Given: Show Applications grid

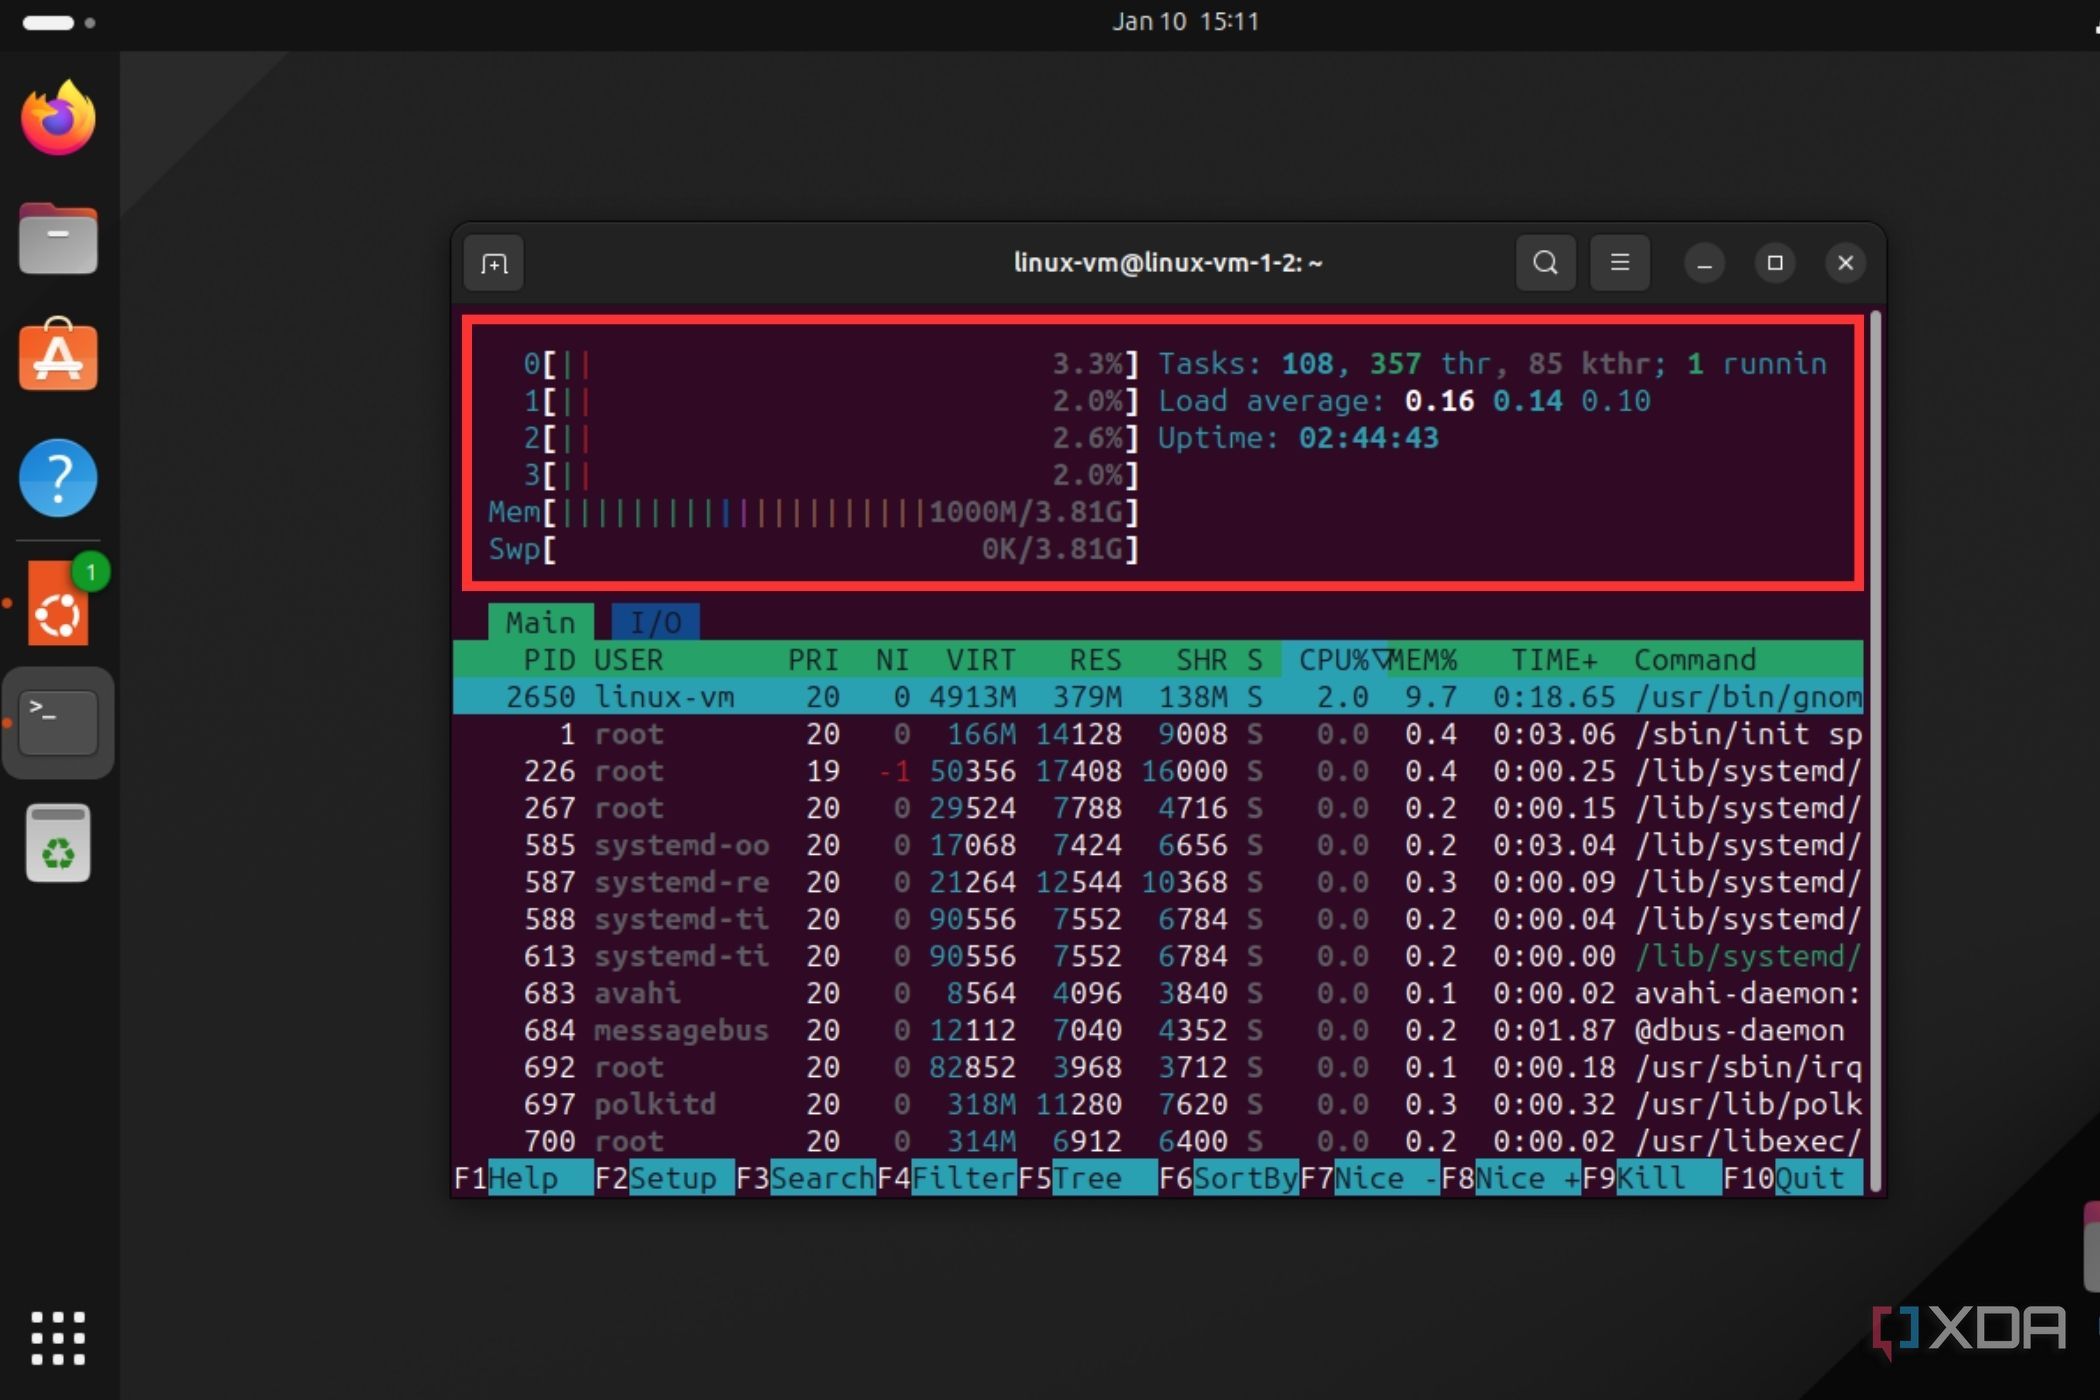Looking at the screenshot, I should click(x=58, y=1337).
